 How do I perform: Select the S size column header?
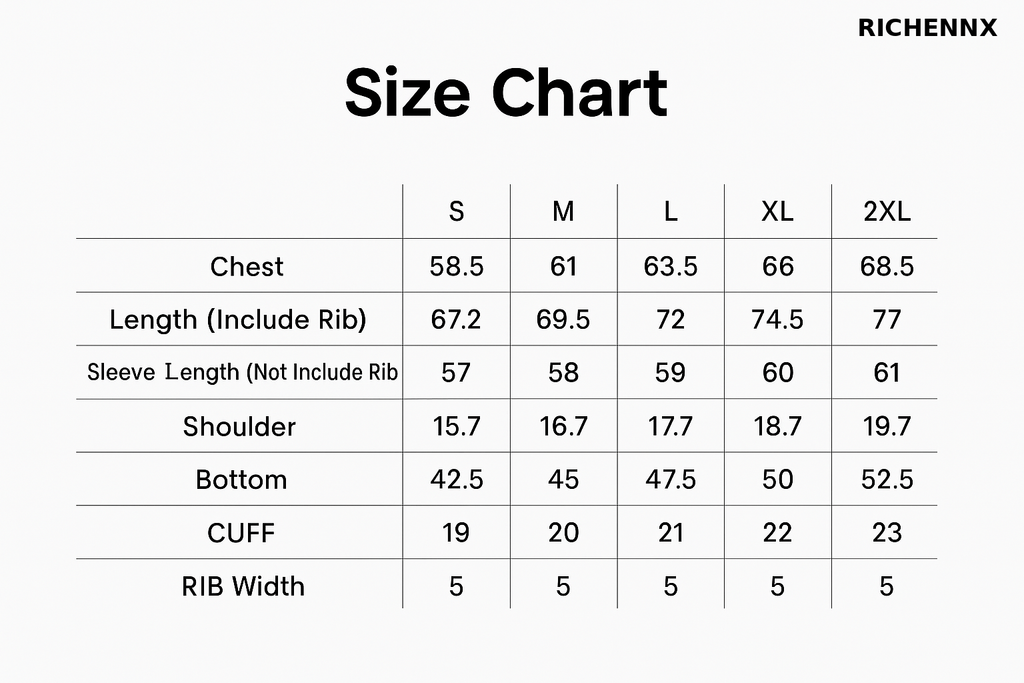point(456,212)
